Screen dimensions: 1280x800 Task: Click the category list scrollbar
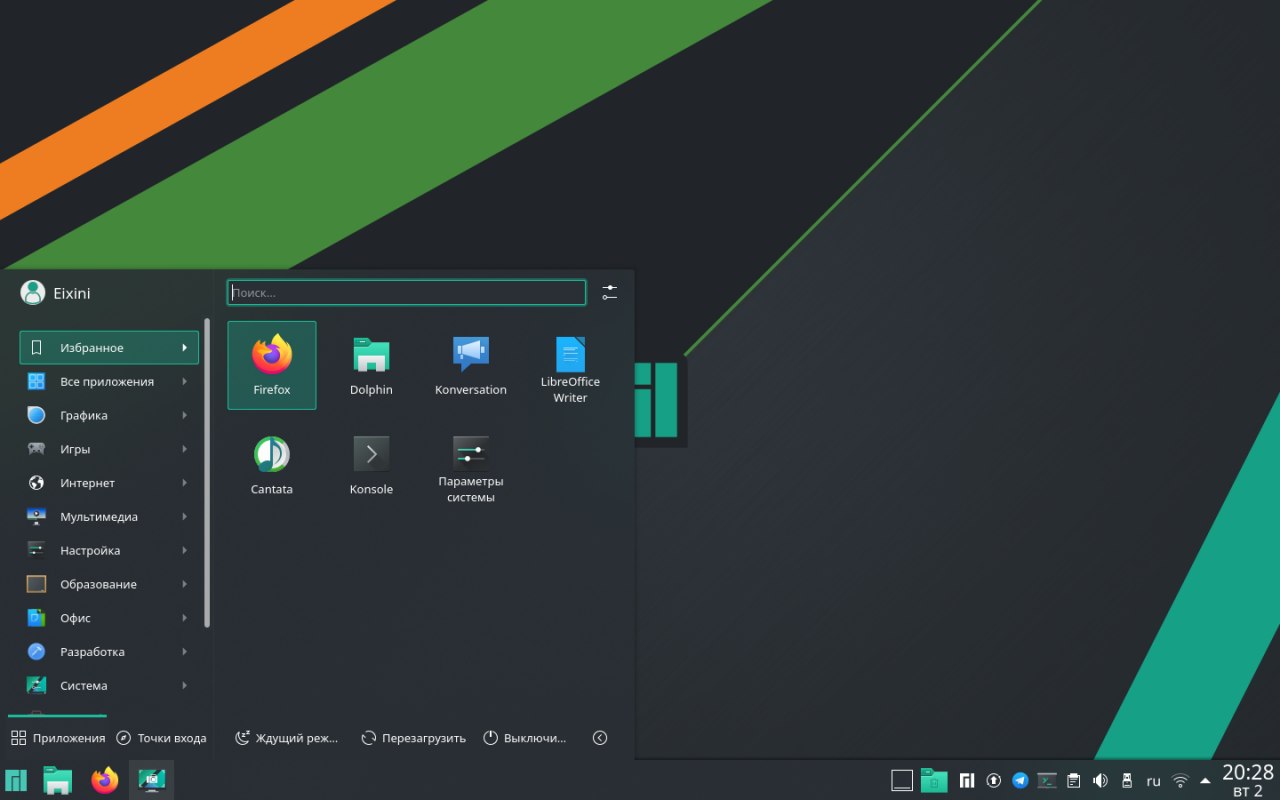click(x=207, y=473)
